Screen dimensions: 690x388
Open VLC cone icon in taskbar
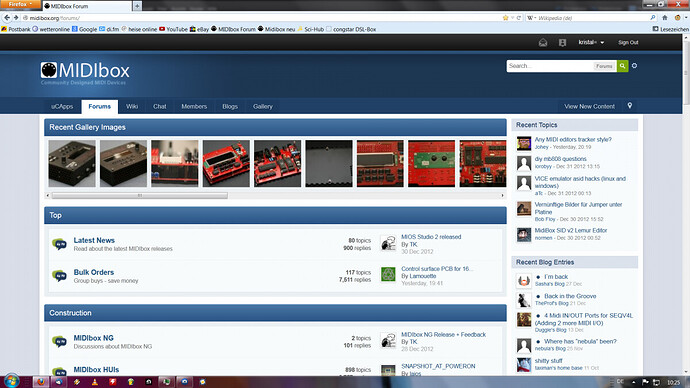95,382
